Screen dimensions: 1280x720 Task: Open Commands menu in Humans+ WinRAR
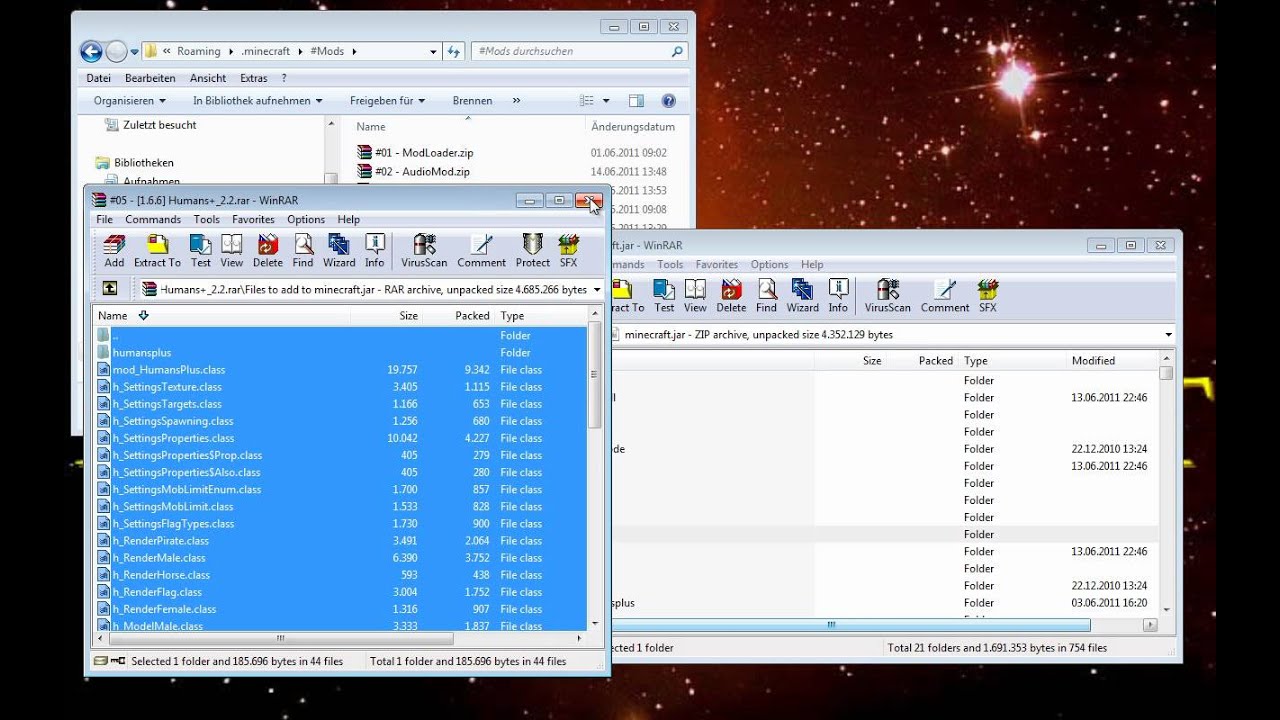pos(153,219)
